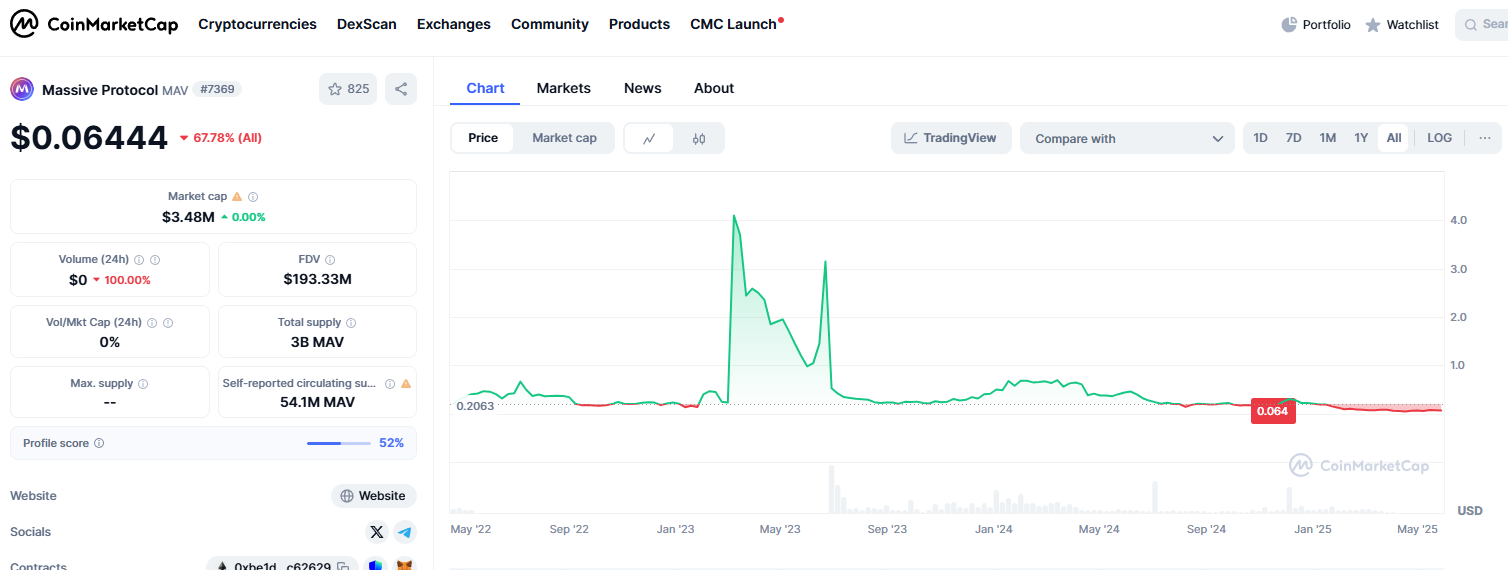Image resolution: width=1508 pixels, height=570 pixels.
Task: Select Price chart toggle
Action: [483, 138]
